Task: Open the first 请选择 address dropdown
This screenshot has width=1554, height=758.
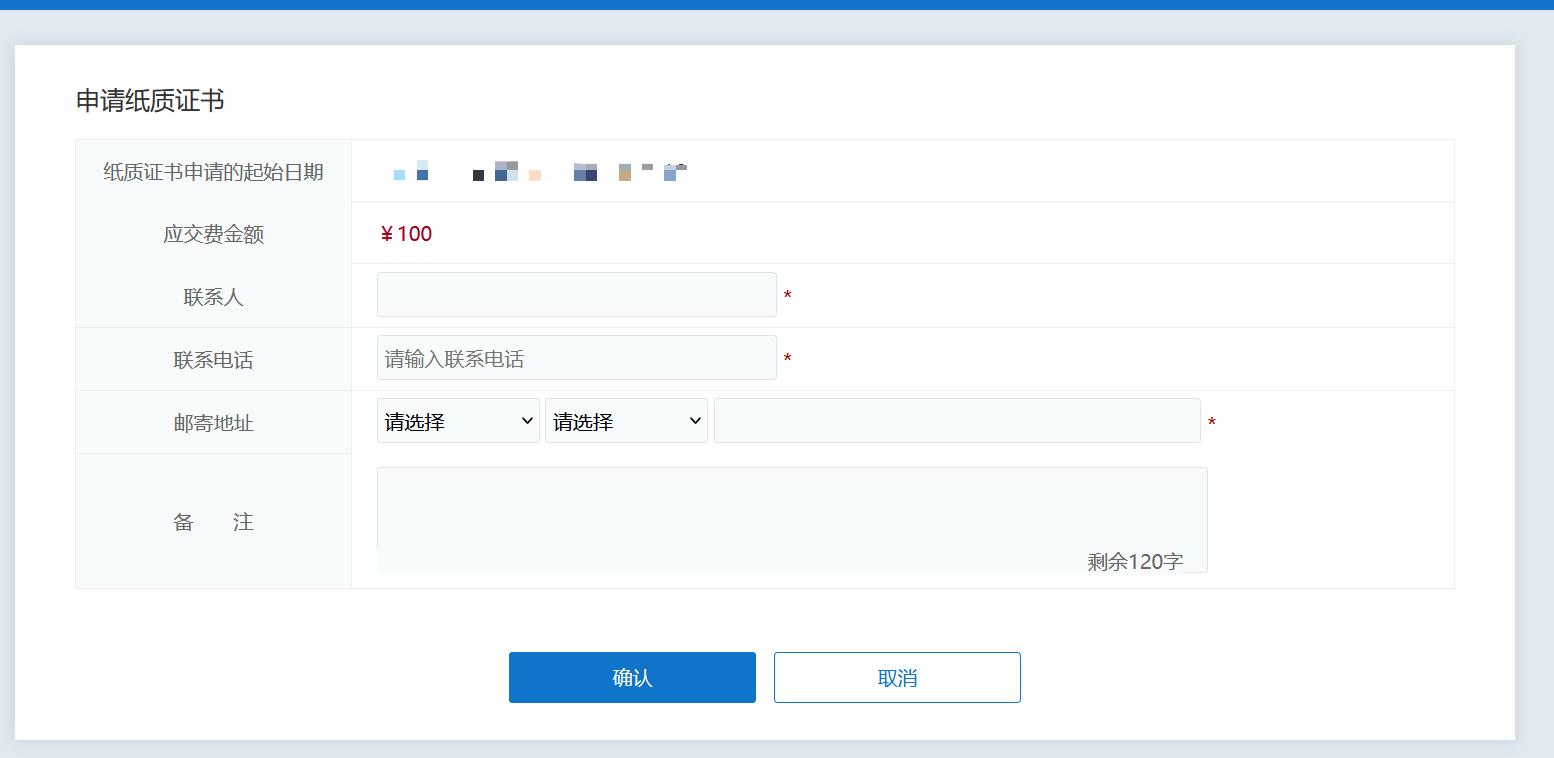Action: pyautogui.click(x=458, y=421)
